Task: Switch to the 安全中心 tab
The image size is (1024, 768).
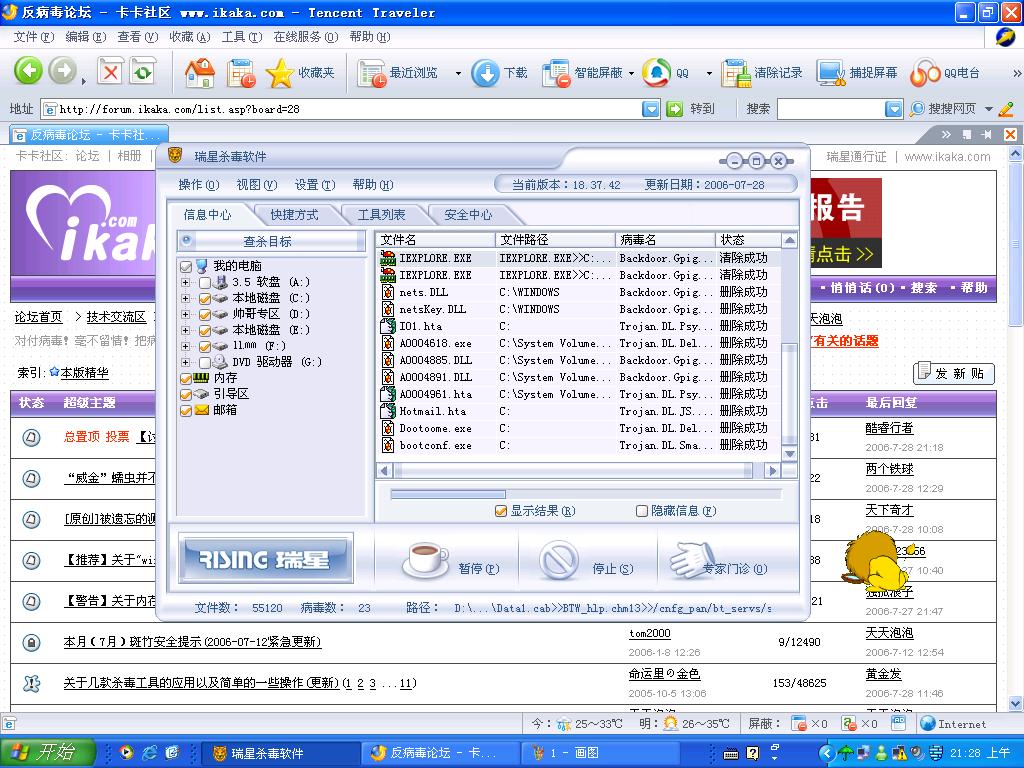Action: click(x=468, y=214)
